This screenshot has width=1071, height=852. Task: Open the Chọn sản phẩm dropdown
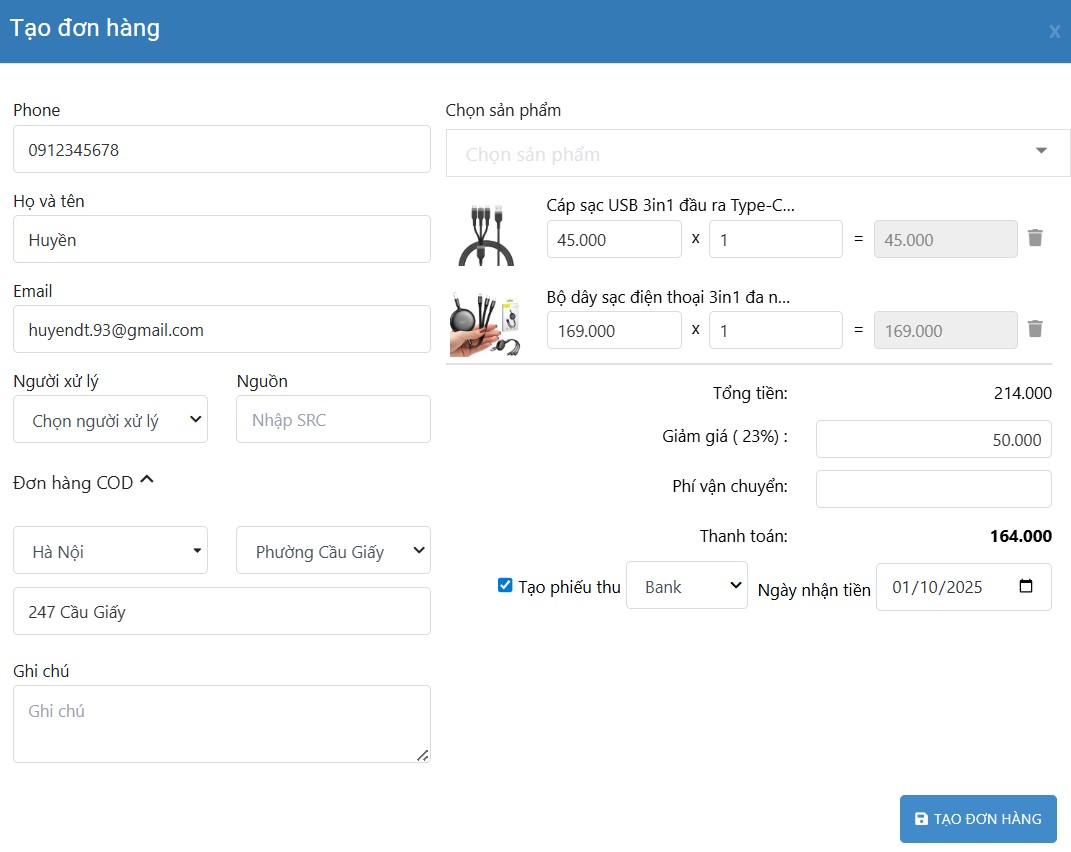point(757,153)
